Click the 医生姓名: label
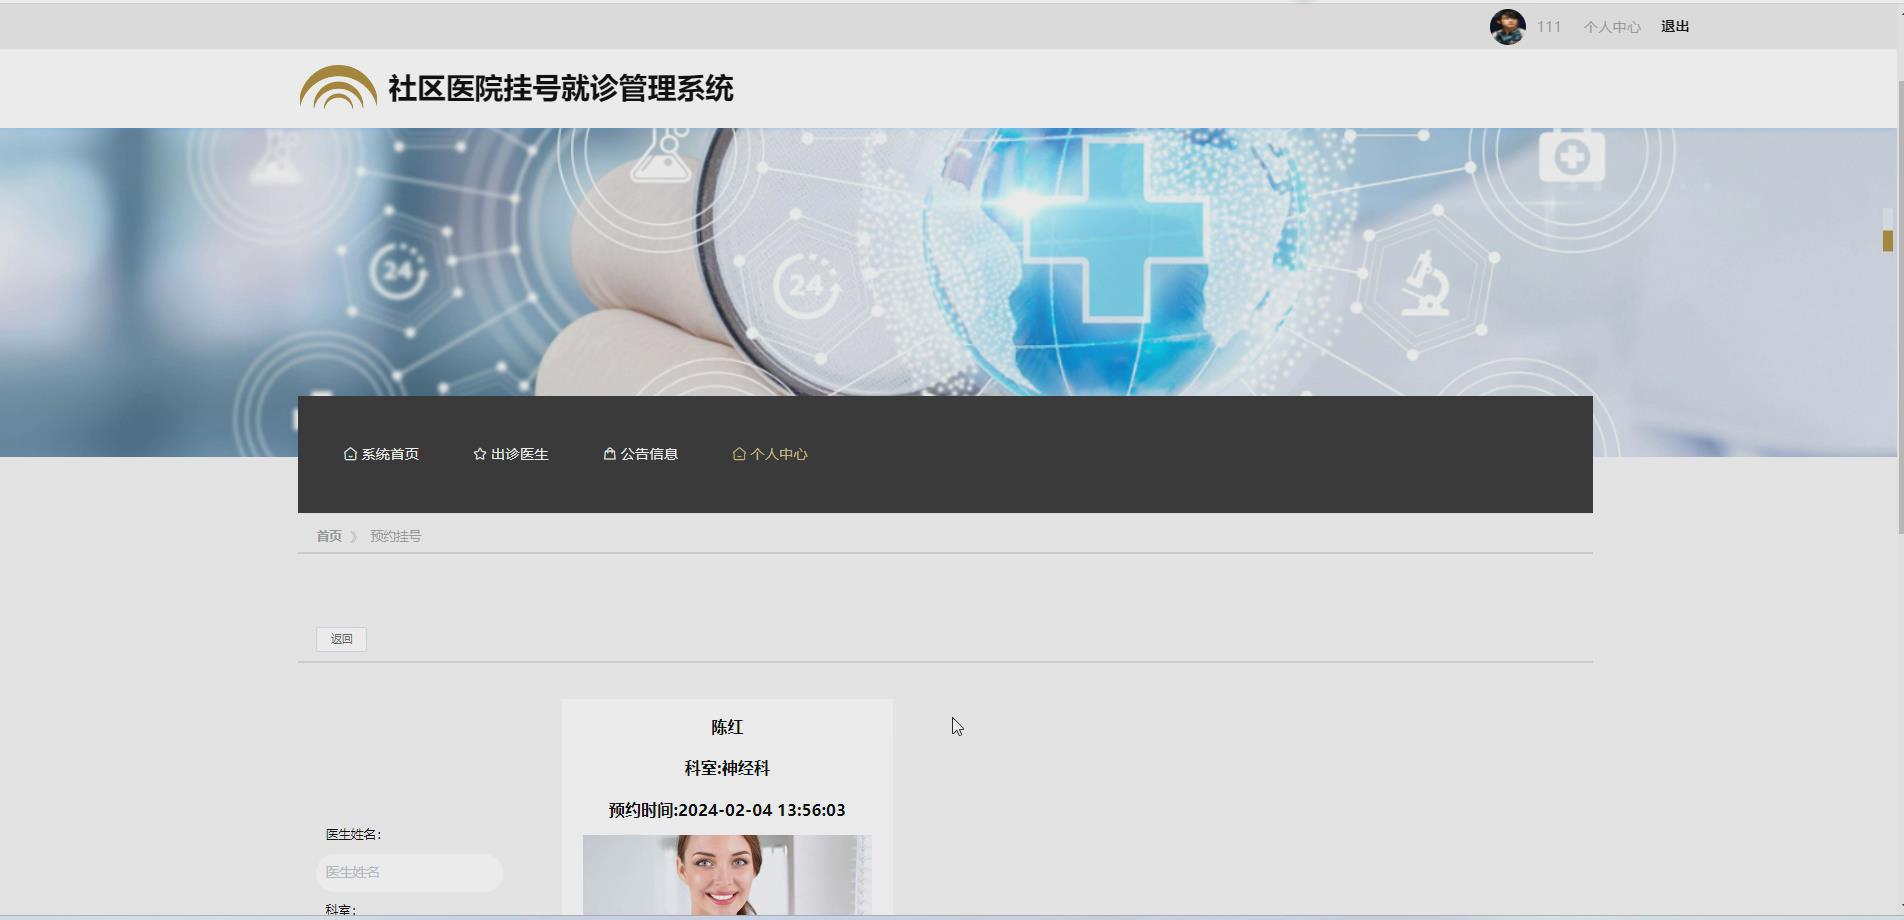 353,834
